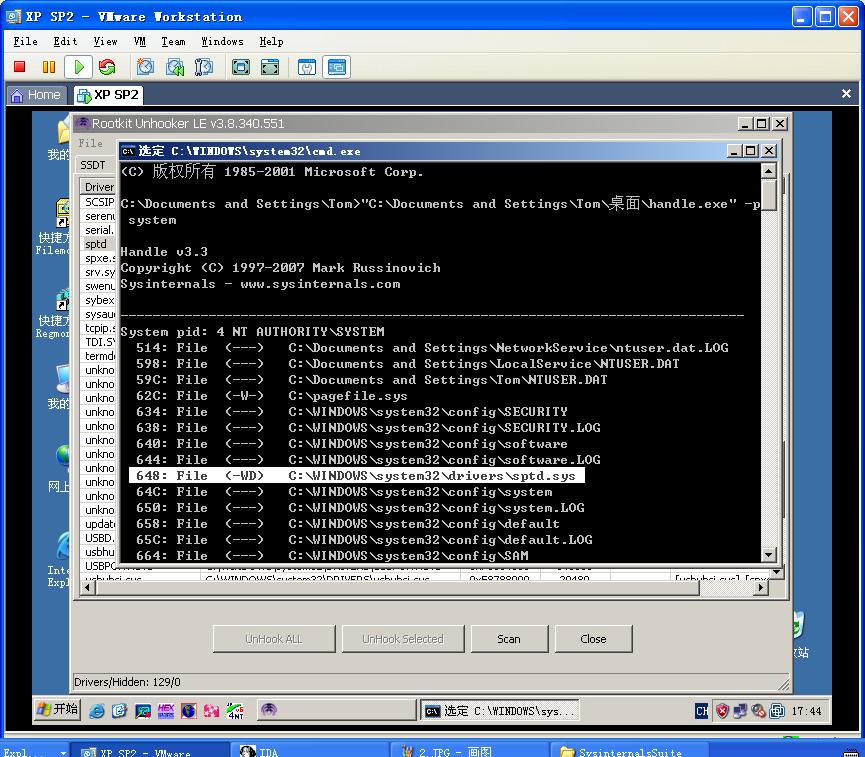Image resolution: width=865 pixels, height=757 pixels.
Task: Select the tcpip driver row
Action: point(98,328)
